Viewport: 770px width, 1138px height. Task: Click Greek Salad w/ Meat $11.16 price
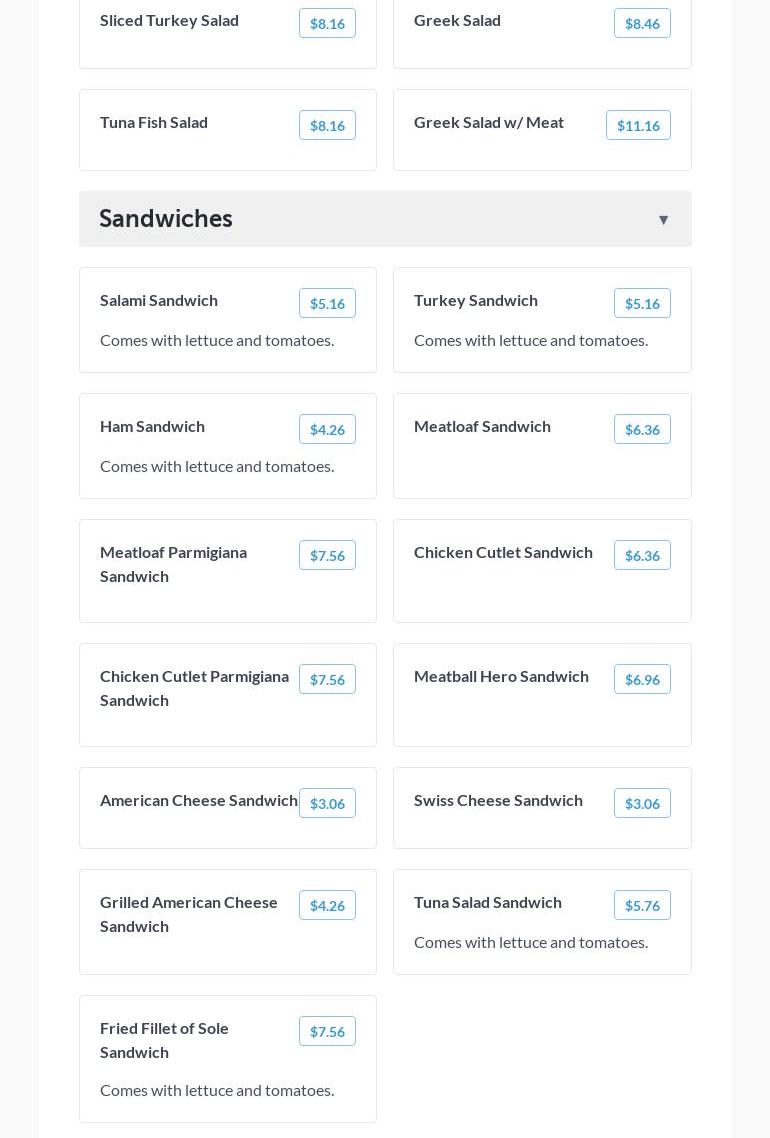(638, 125)
